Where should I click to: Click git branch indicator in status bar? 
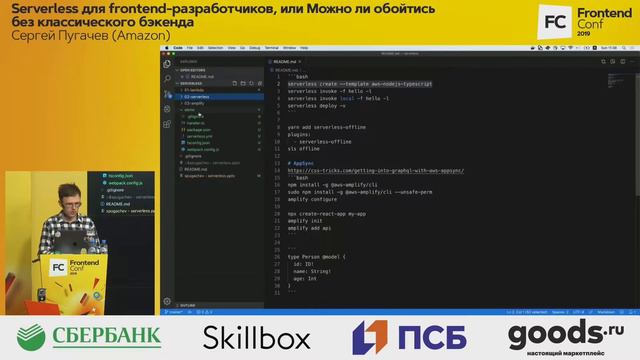click(x=175, y=312)
